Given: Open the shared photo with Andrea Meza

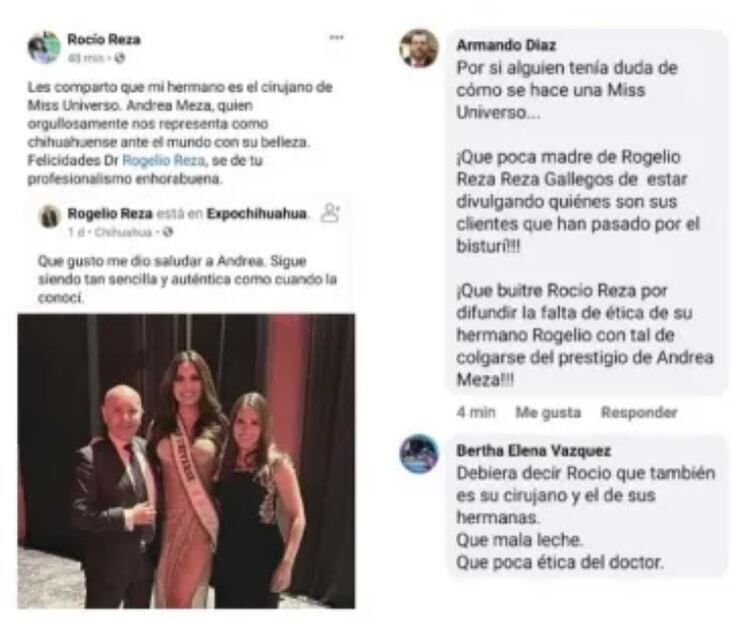Looking at the screenshot, I should (187, 461).
